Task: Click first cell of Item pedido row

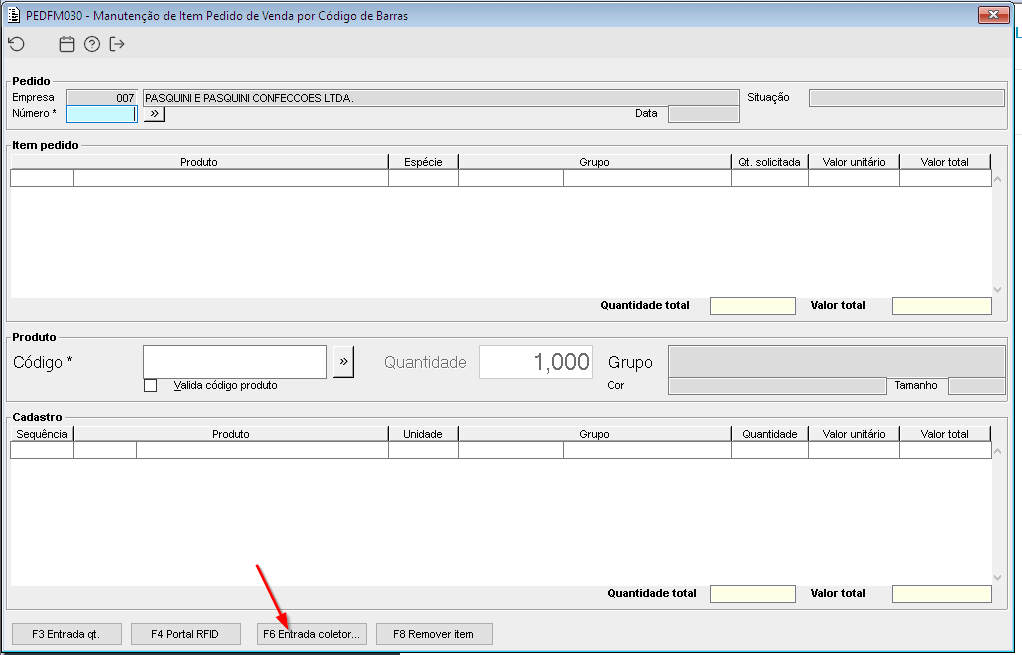Action: coord(42,178)
